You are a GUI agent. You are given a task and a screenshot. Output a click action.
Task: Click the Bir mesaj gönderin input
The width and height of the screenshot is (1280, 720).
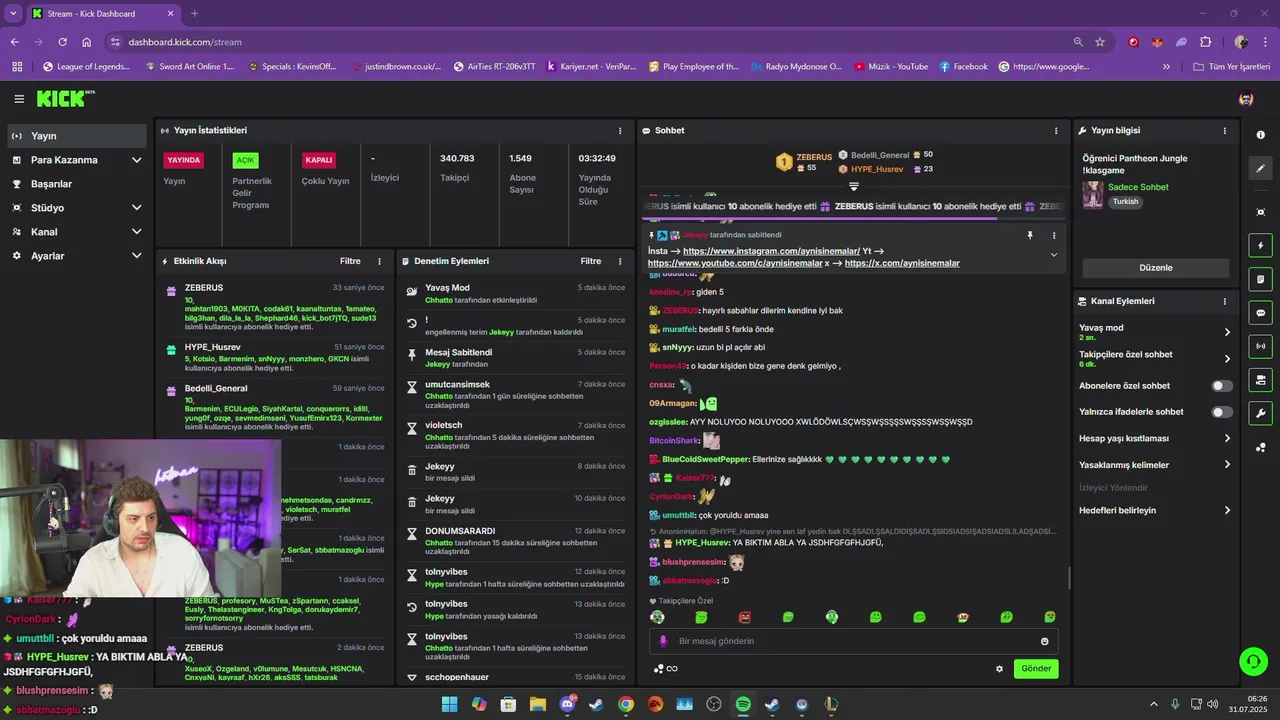point(853,641)
